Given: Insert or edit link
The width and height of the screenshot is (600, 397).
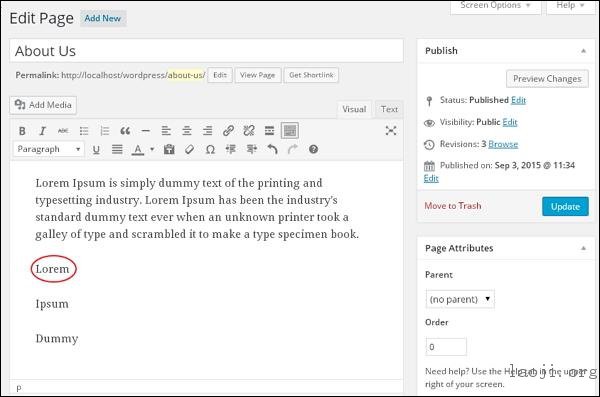Looking at the screenshot, I should coord(228,131).
